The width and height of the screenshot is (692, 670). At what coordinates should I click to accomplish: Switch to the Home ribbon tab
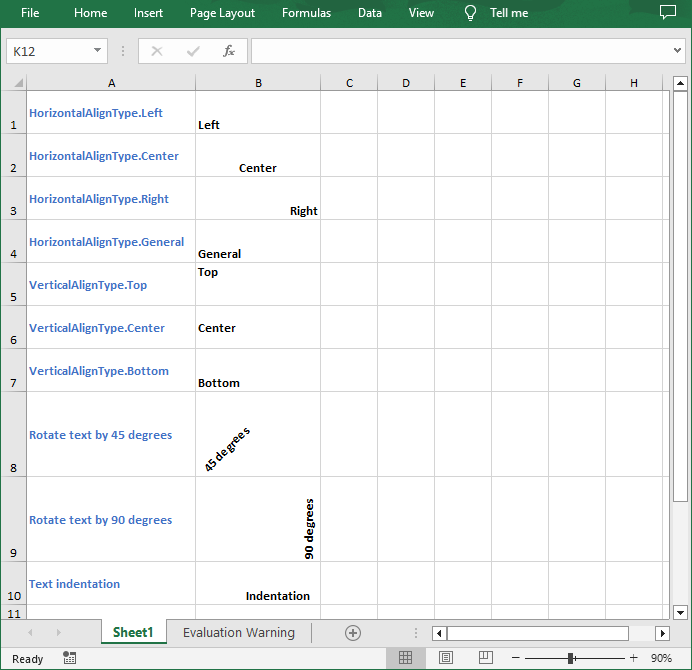point(90,13)
